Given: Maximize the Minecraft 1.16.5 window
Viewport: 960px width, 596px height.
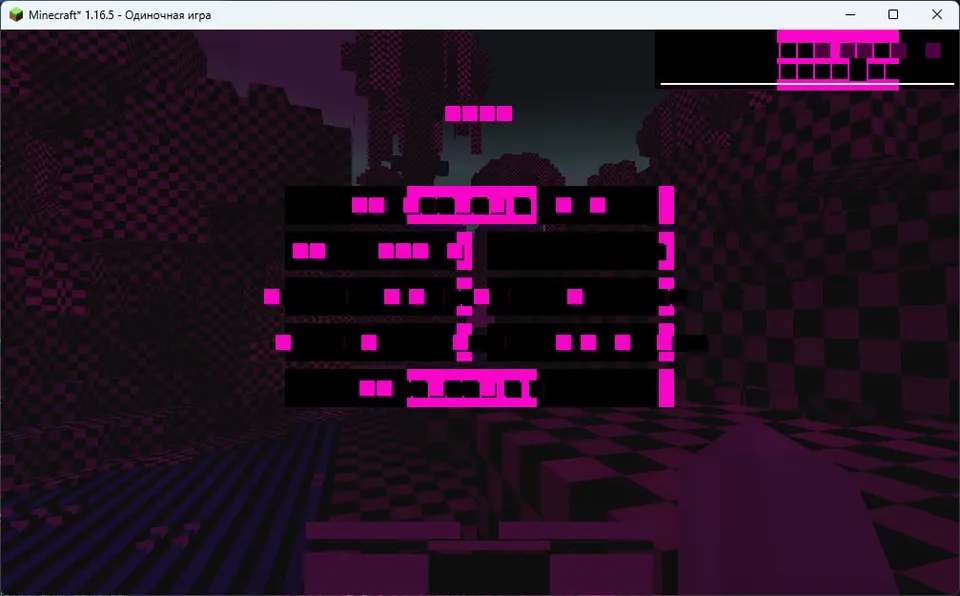Looking at the screenshot, I should click(893, 15).
